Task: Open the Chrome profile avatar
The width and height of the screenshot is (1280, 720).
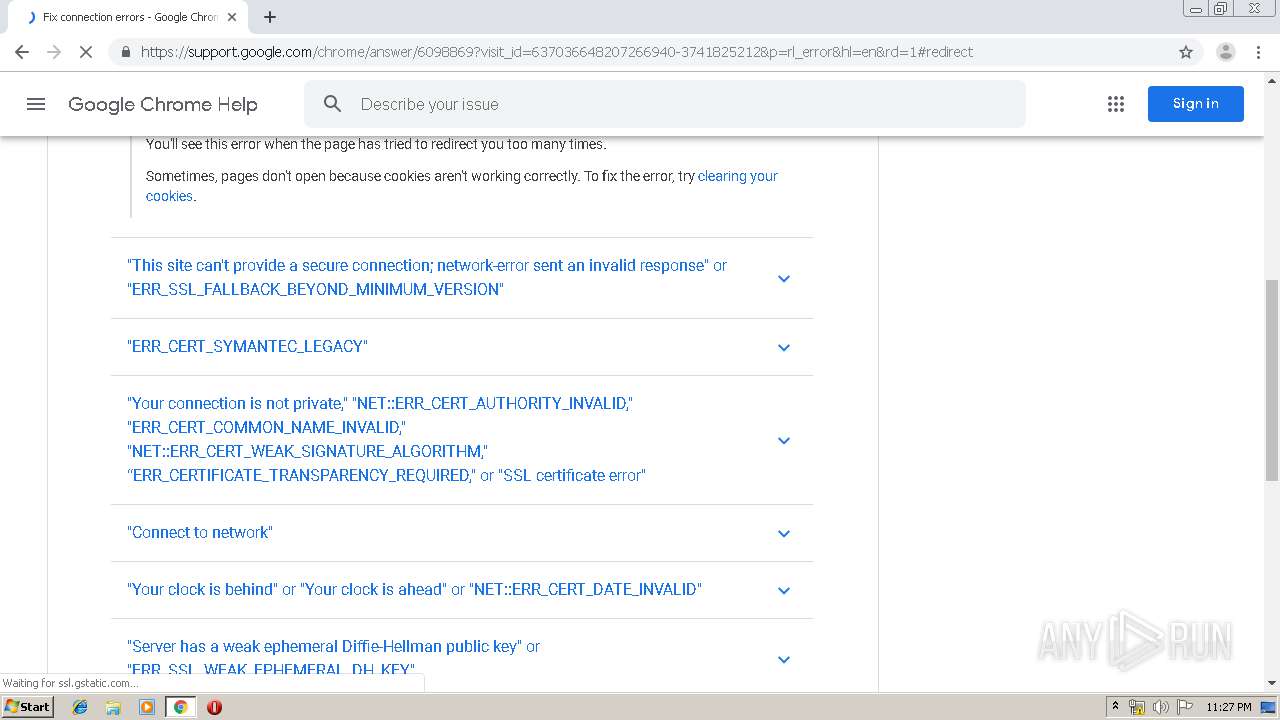Action: (1225, 52)
